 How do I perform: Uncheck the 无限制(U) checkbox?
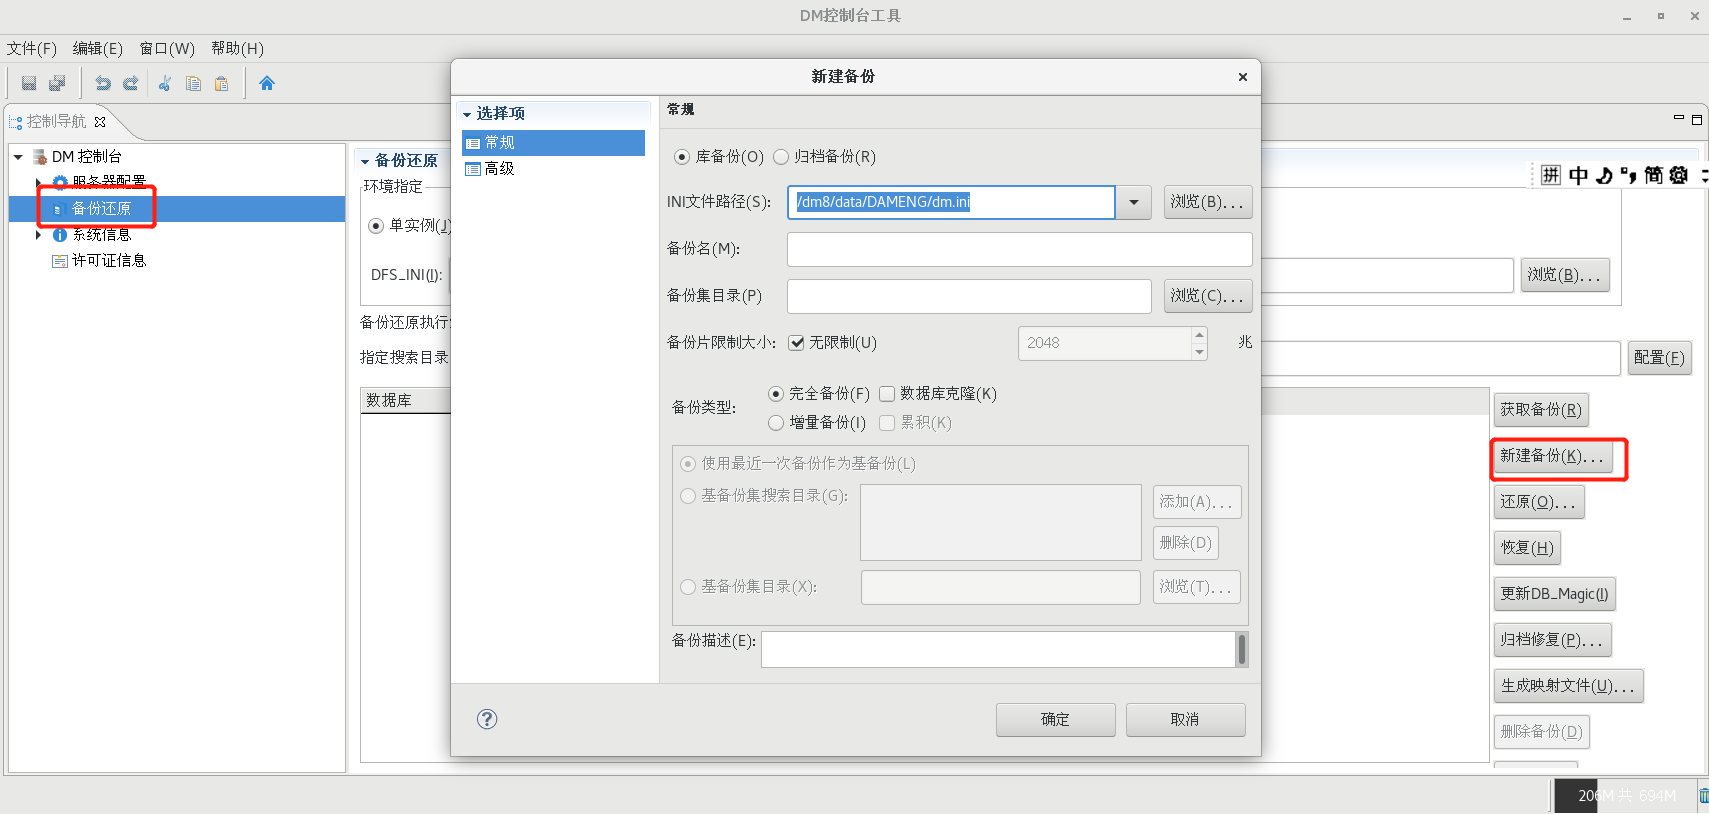coord(797,343)
